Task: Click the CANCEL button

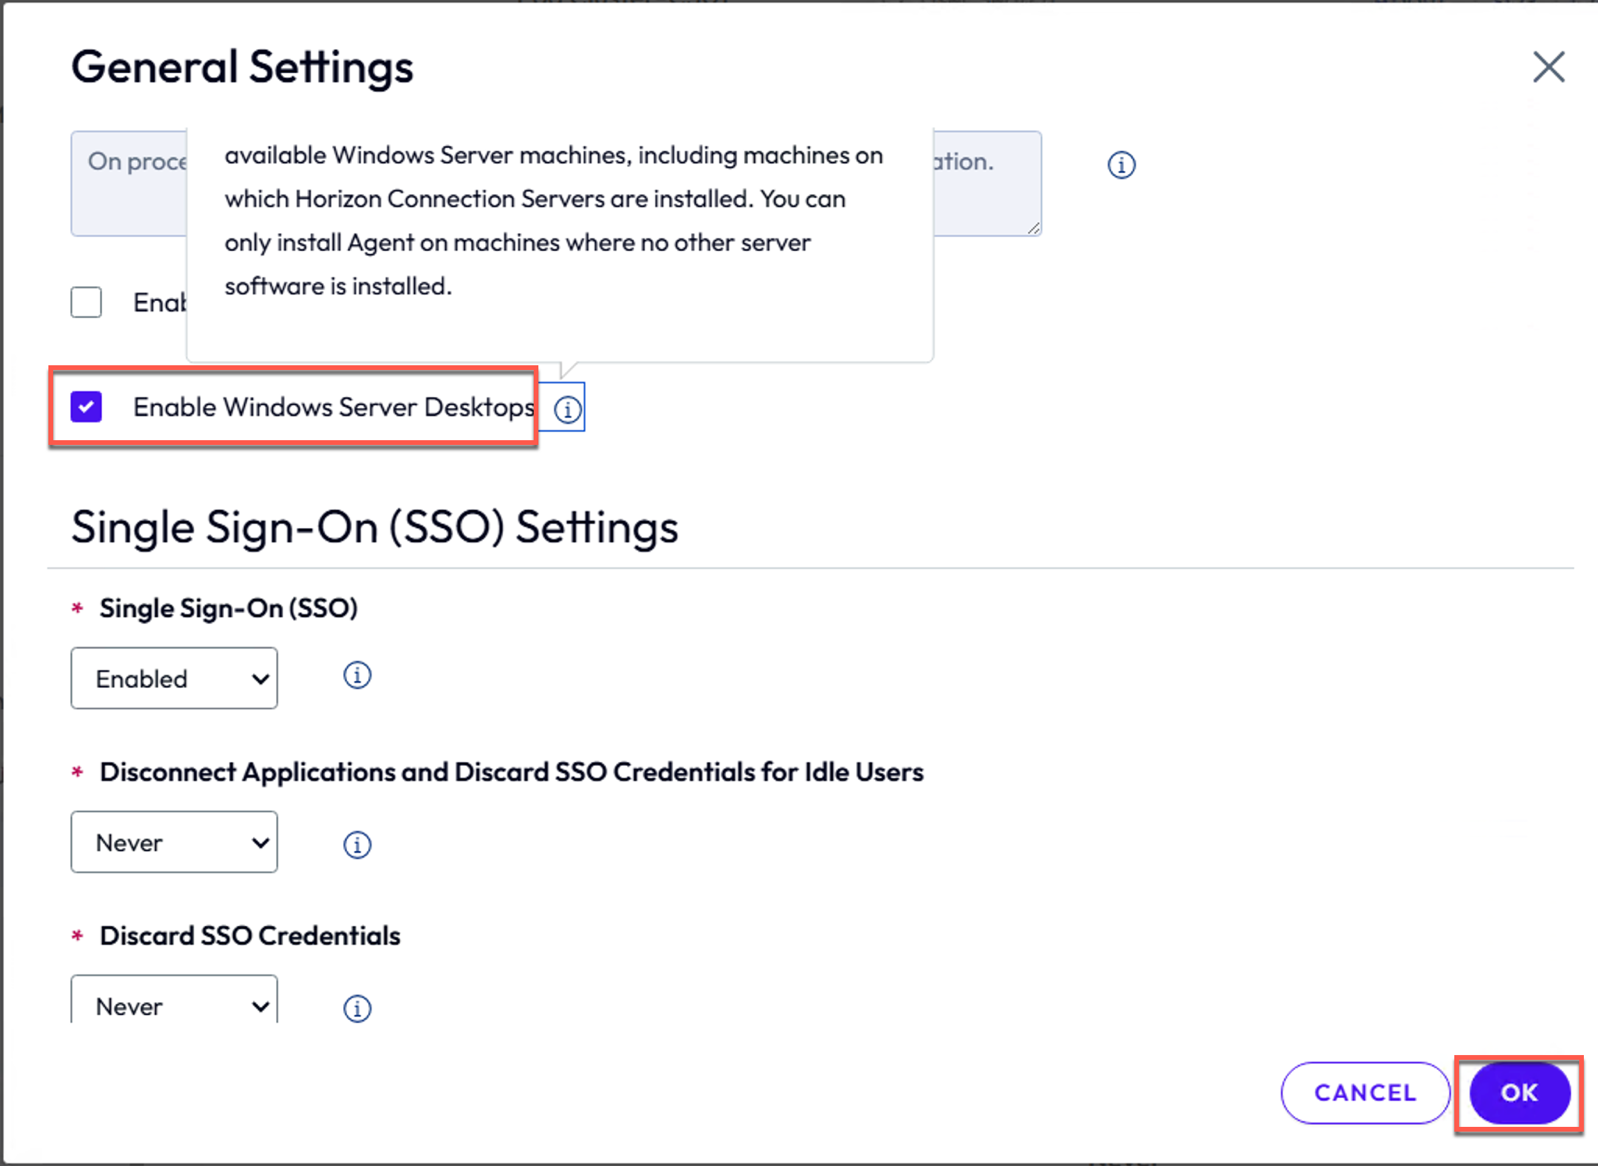Action: (x=1365, y=1093)
